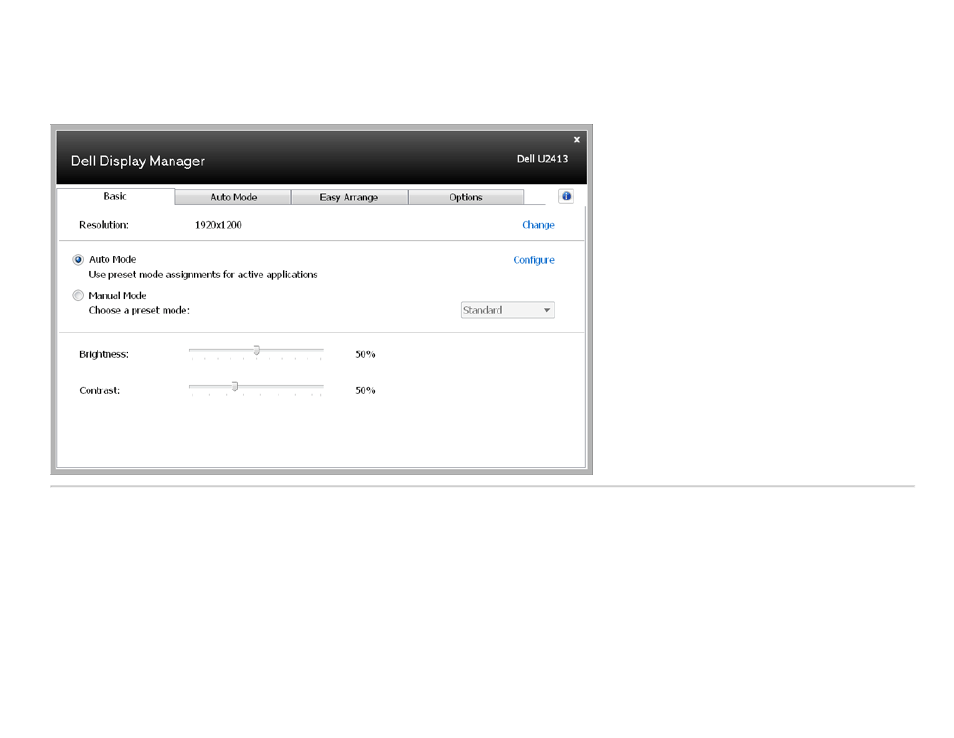Click the Contrast slider thumb
This screenshot has width=954, height=738.
(x=235, y=386)
